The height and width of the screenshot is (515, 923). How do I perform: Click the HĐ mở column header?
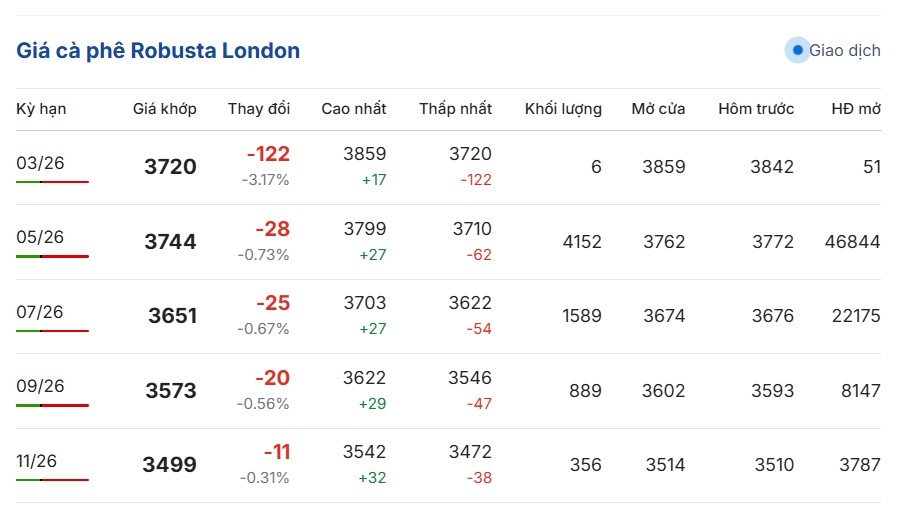tap(856, 109)
